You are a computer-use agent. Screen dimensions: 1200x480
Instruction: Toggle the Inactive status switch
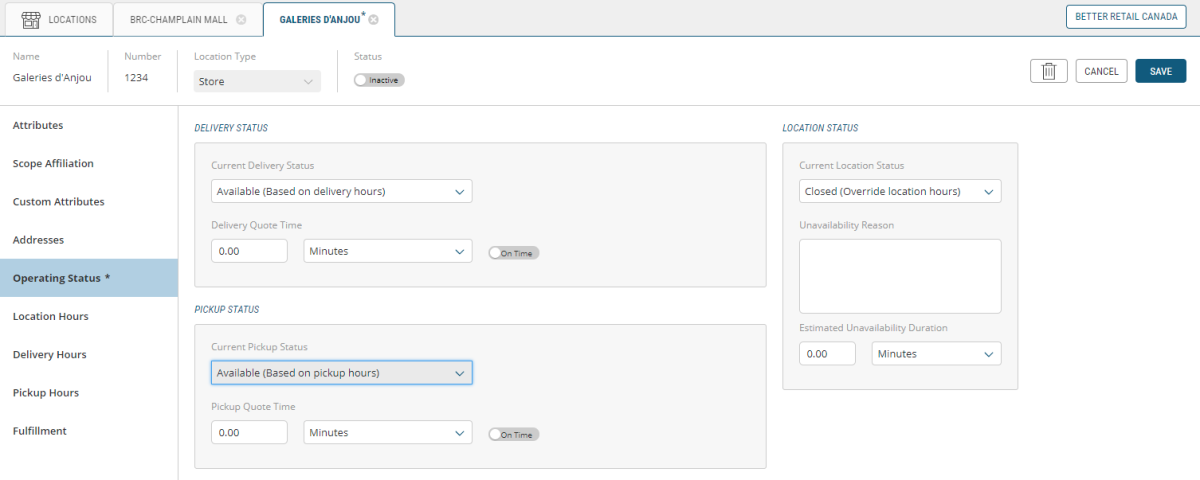(379, 80)
